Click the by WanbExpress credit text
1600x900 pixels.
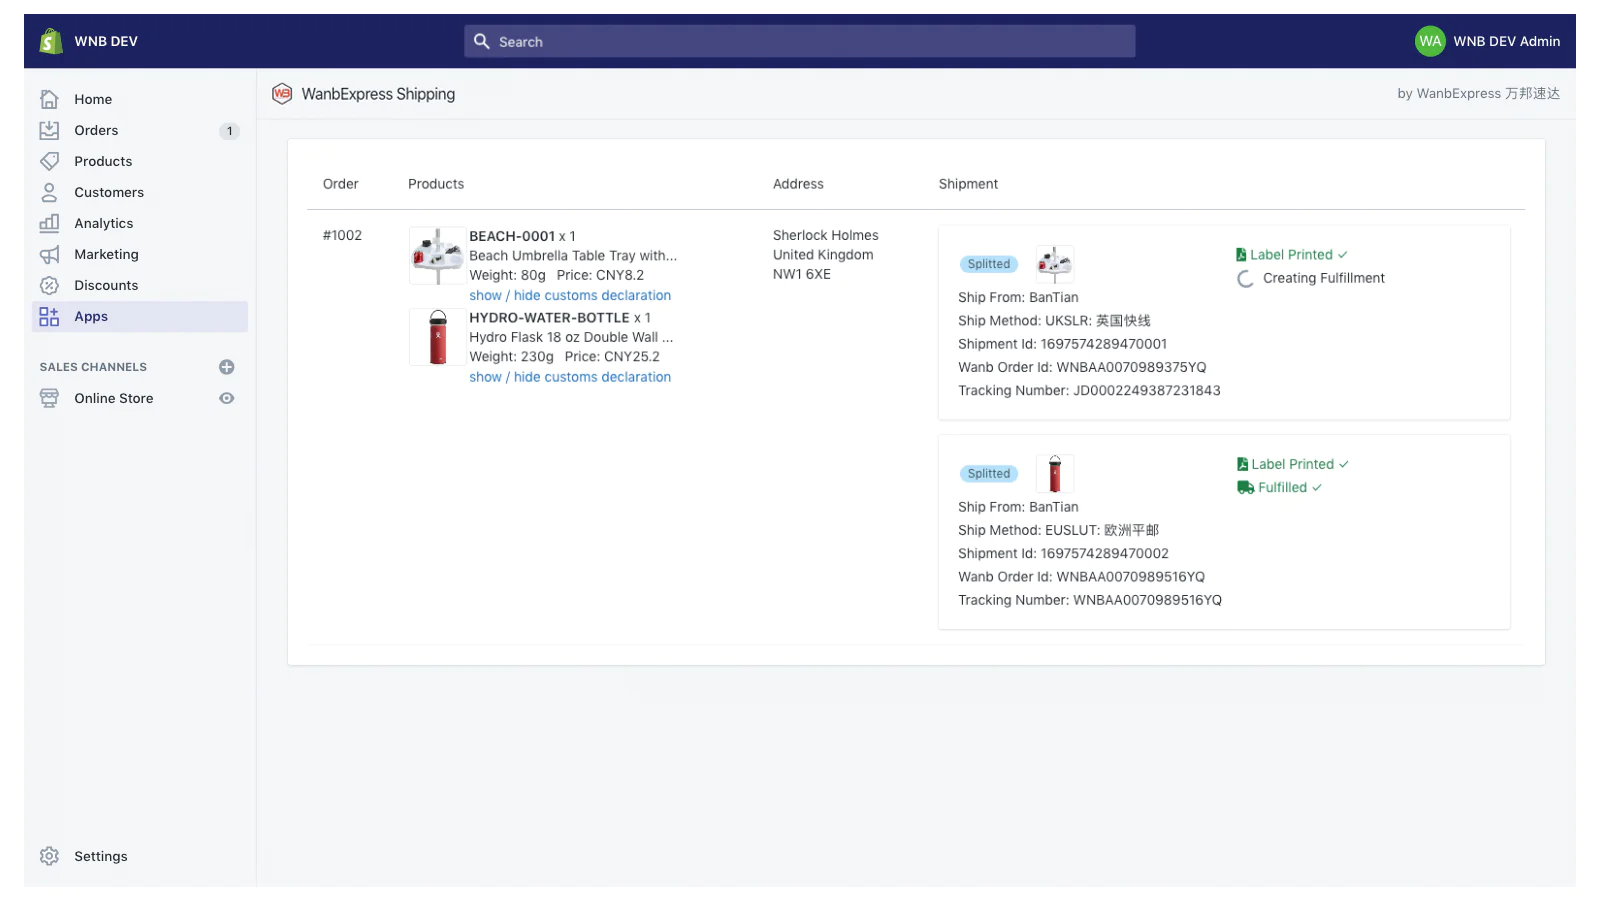point(1478,93)
